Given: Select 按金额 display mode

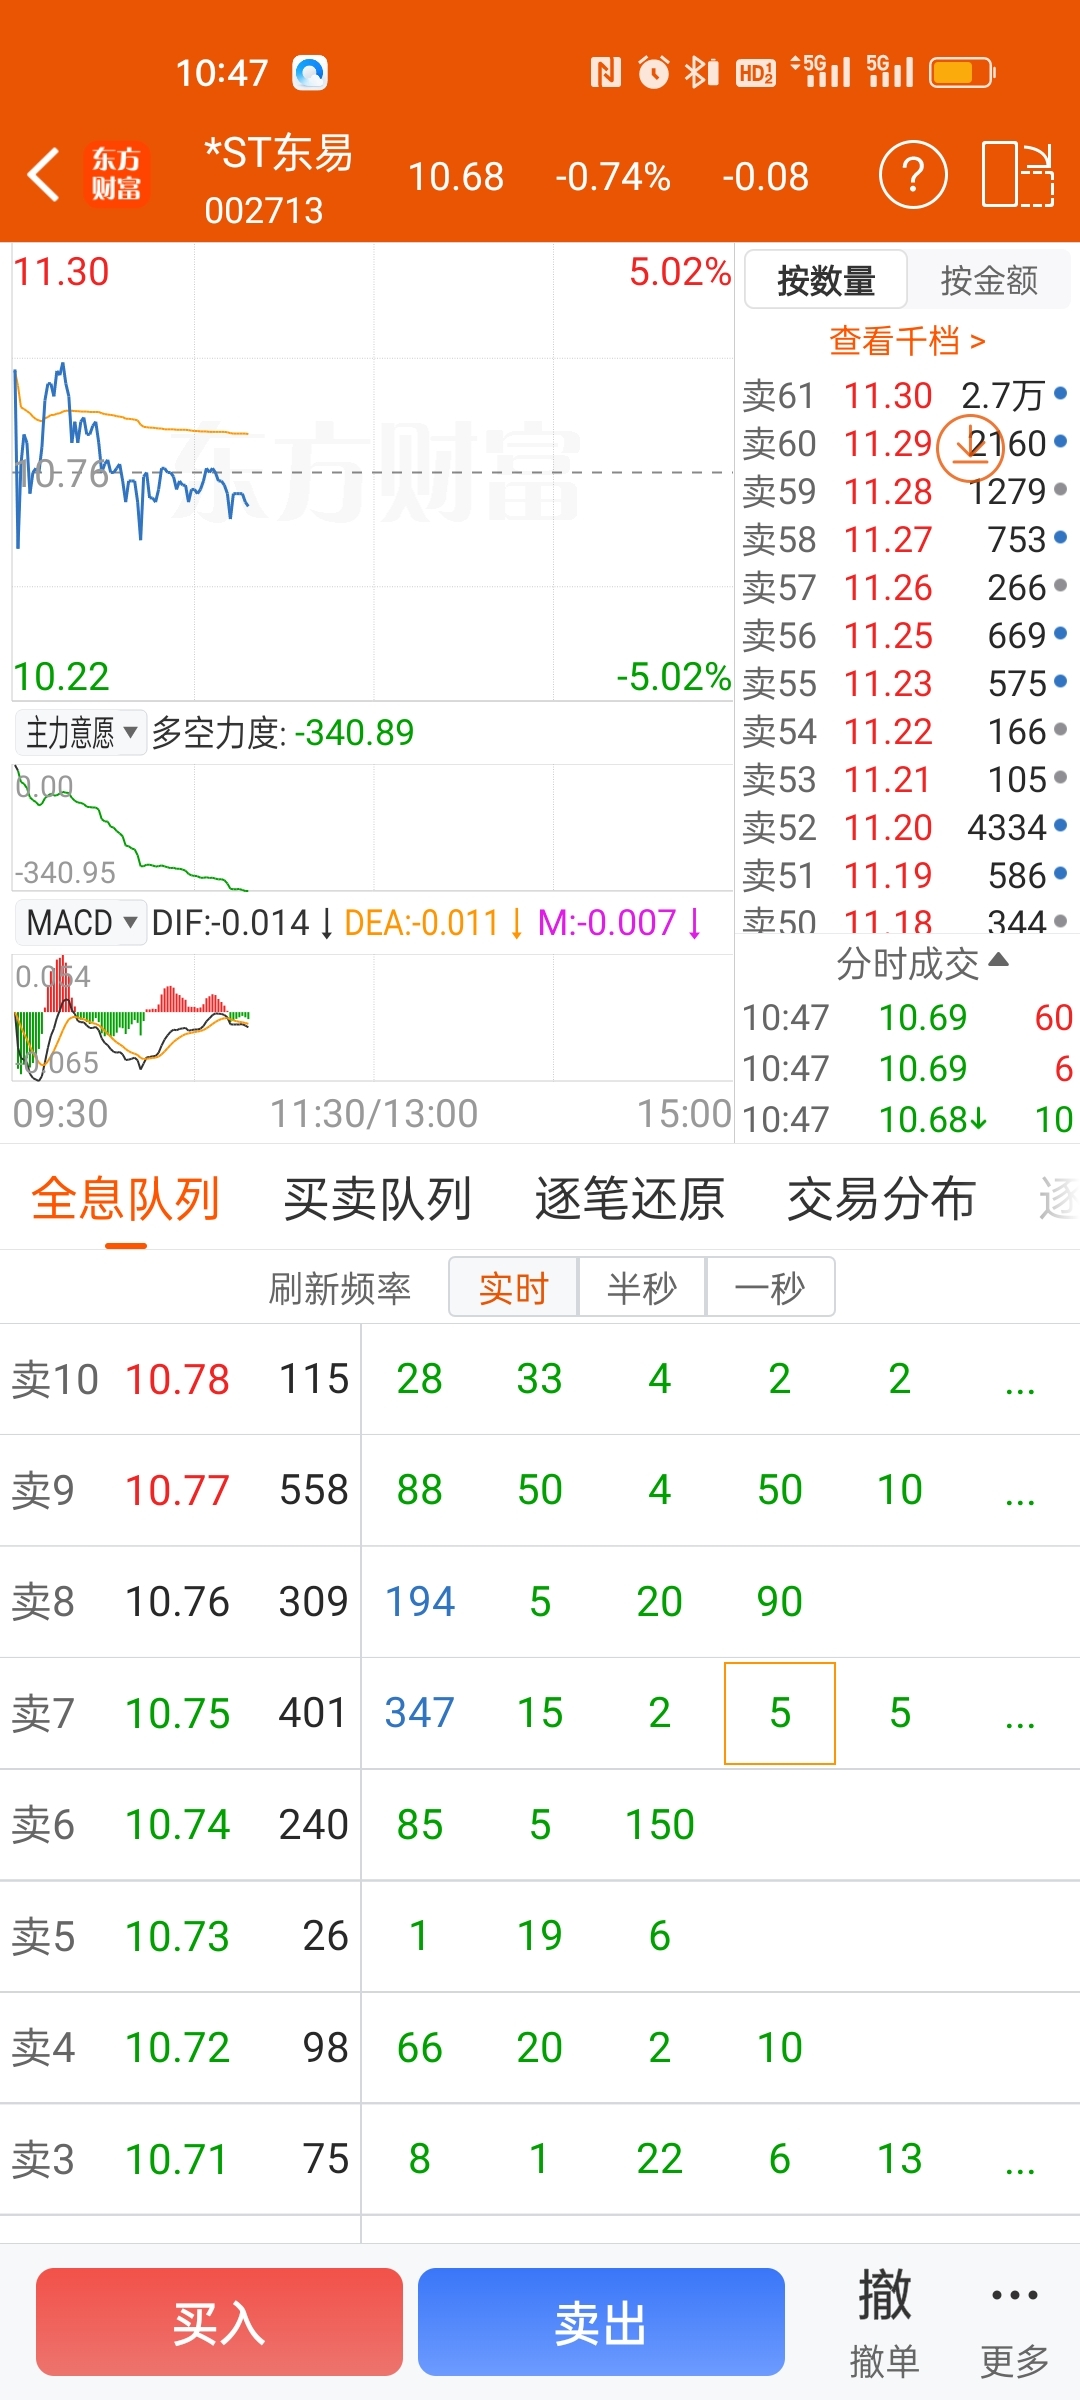Looking at the screenshot, I should [989, 280].
